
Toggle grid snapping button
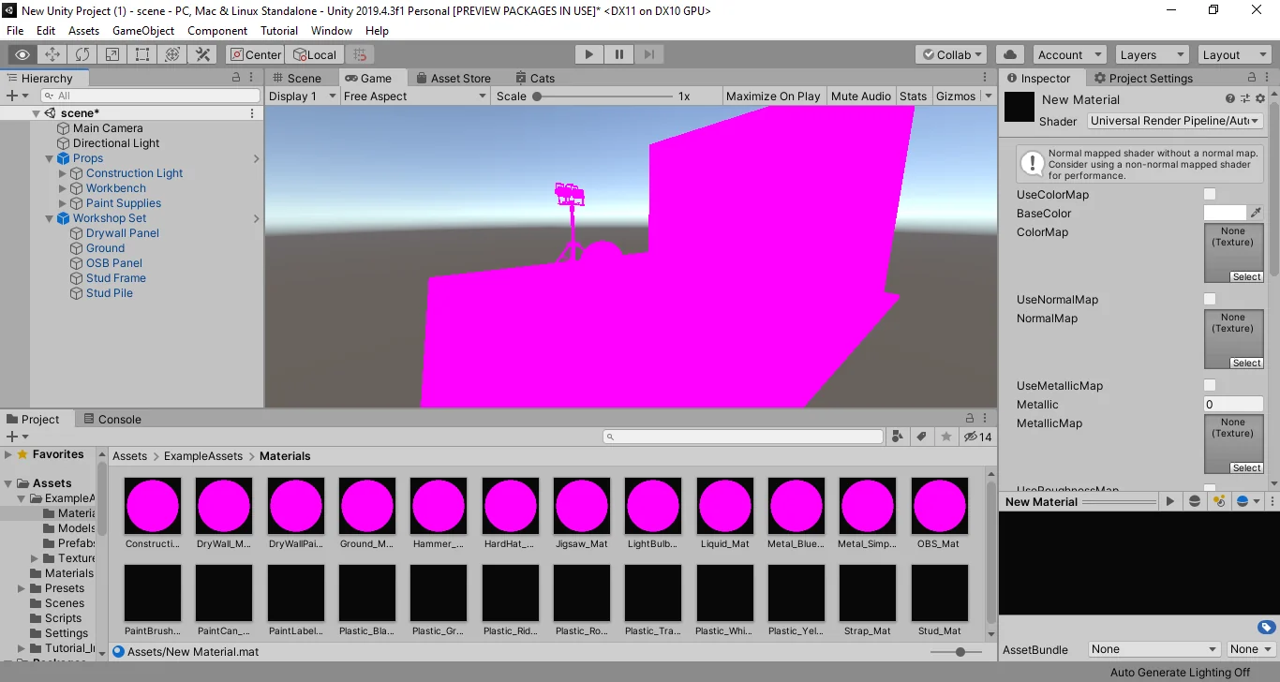[360, 55]
